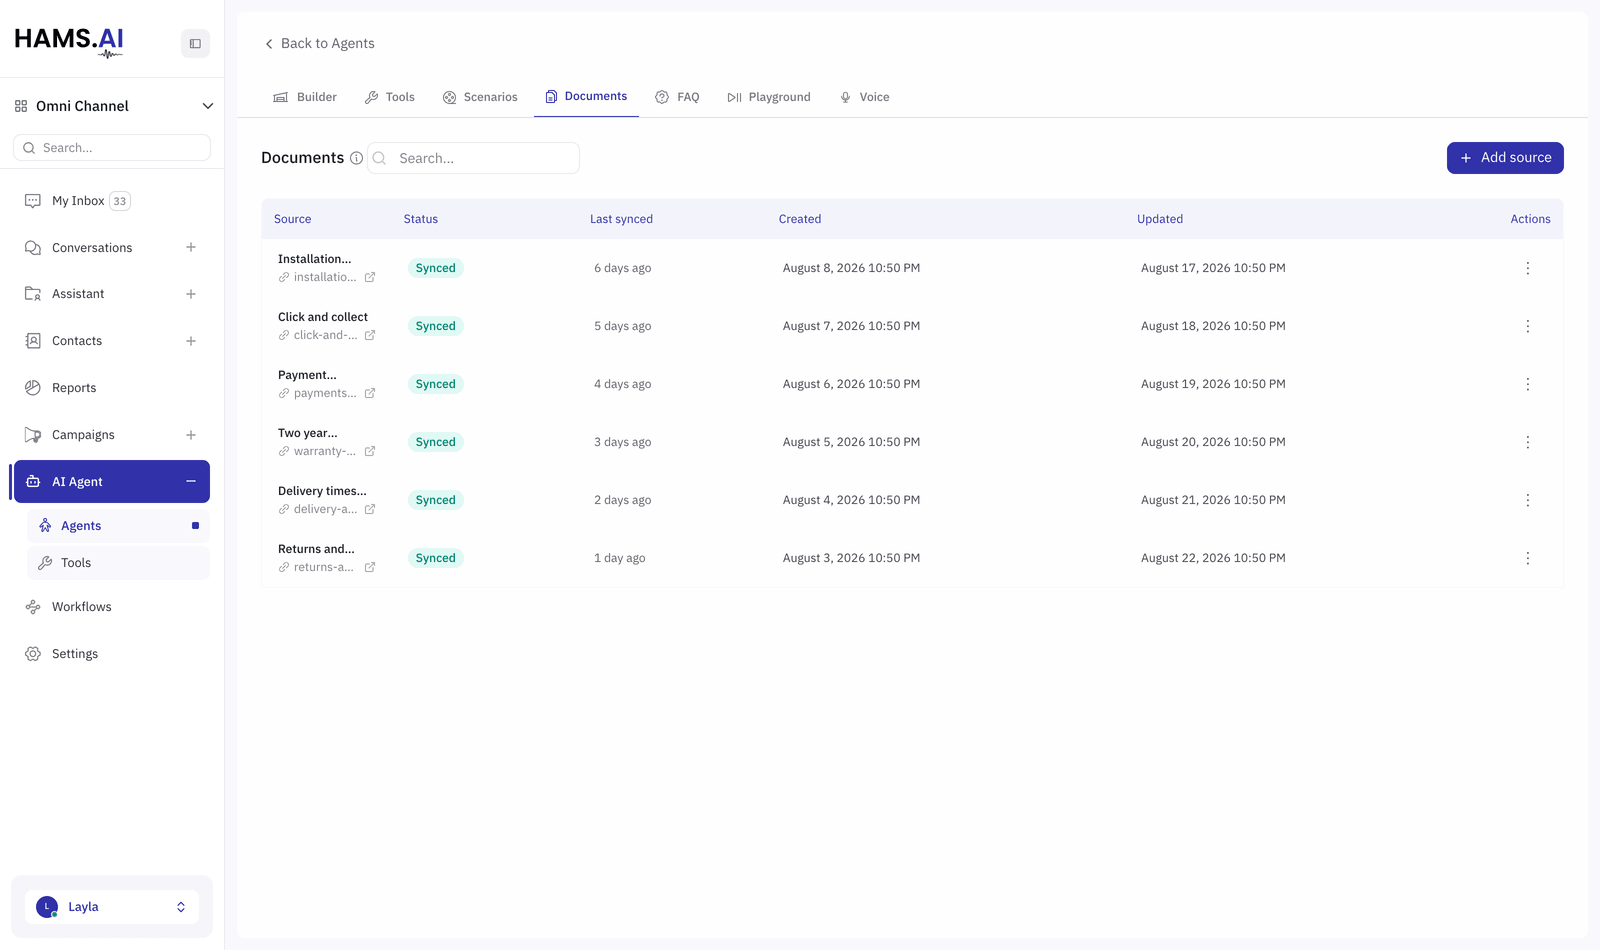Add new item next to Assistant
The image size is (1600, 950).
[191, 294]
